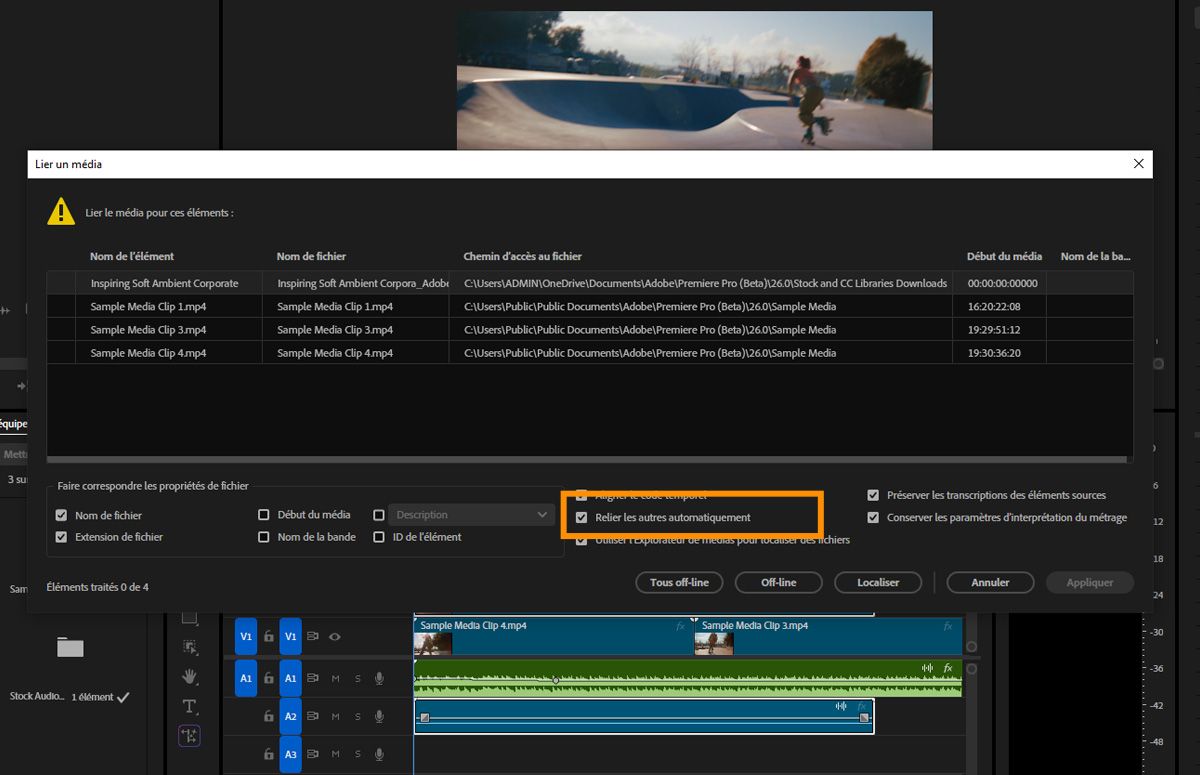Toggle lock on the A2 audio track

[x=268, y=716]
